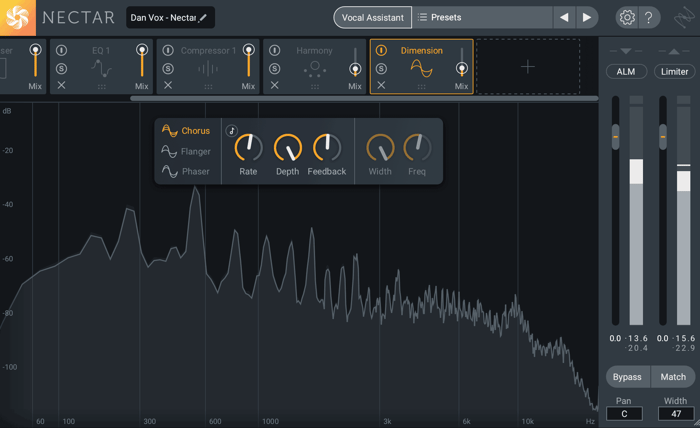Screen dimensions: 700x428
Task: Solo the Dimension module
Action: 381,69
